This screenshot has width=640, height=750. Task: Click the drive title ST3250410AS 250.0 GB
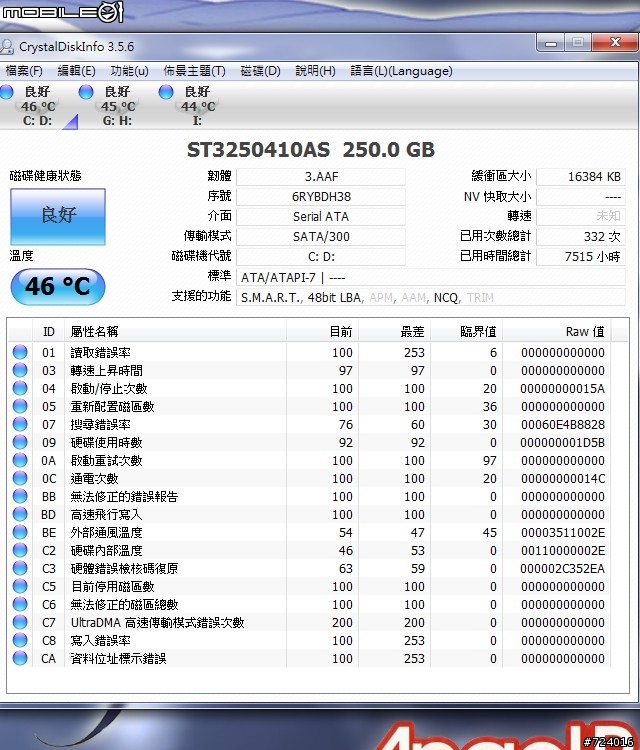tap(311, 150)
